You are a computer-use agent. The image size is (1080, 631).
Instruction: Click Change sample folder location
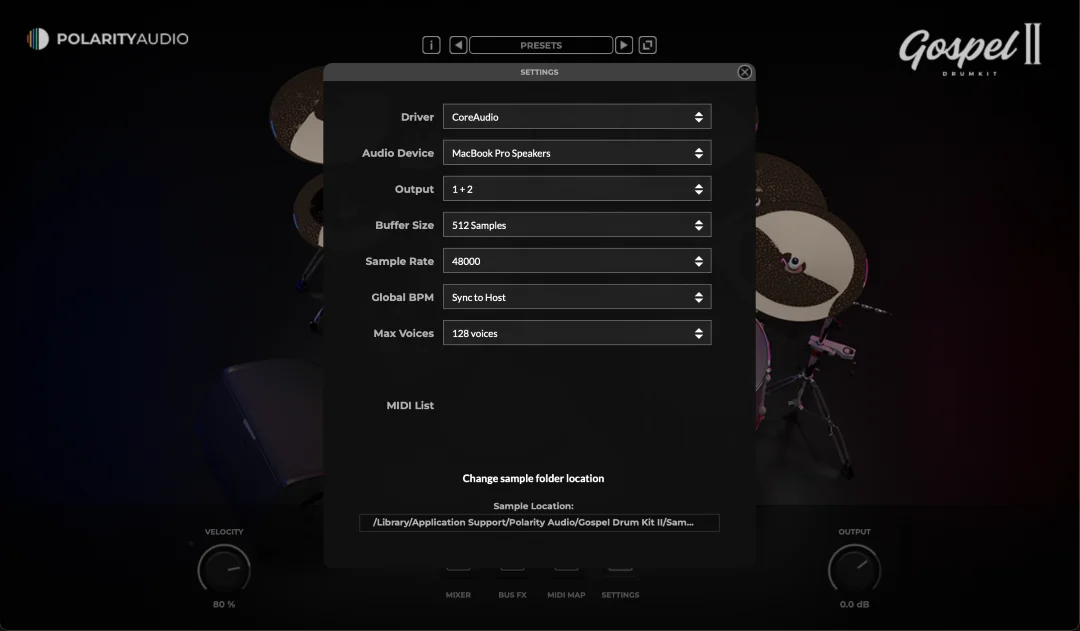tap(533, 478)
